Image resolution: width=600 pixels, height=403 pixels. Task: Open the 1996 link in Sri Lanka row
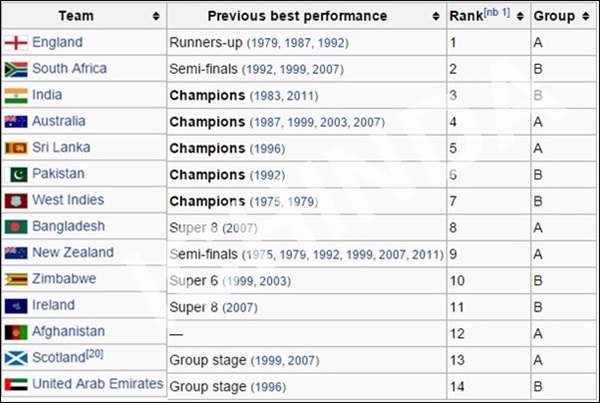tap(267, 148)
